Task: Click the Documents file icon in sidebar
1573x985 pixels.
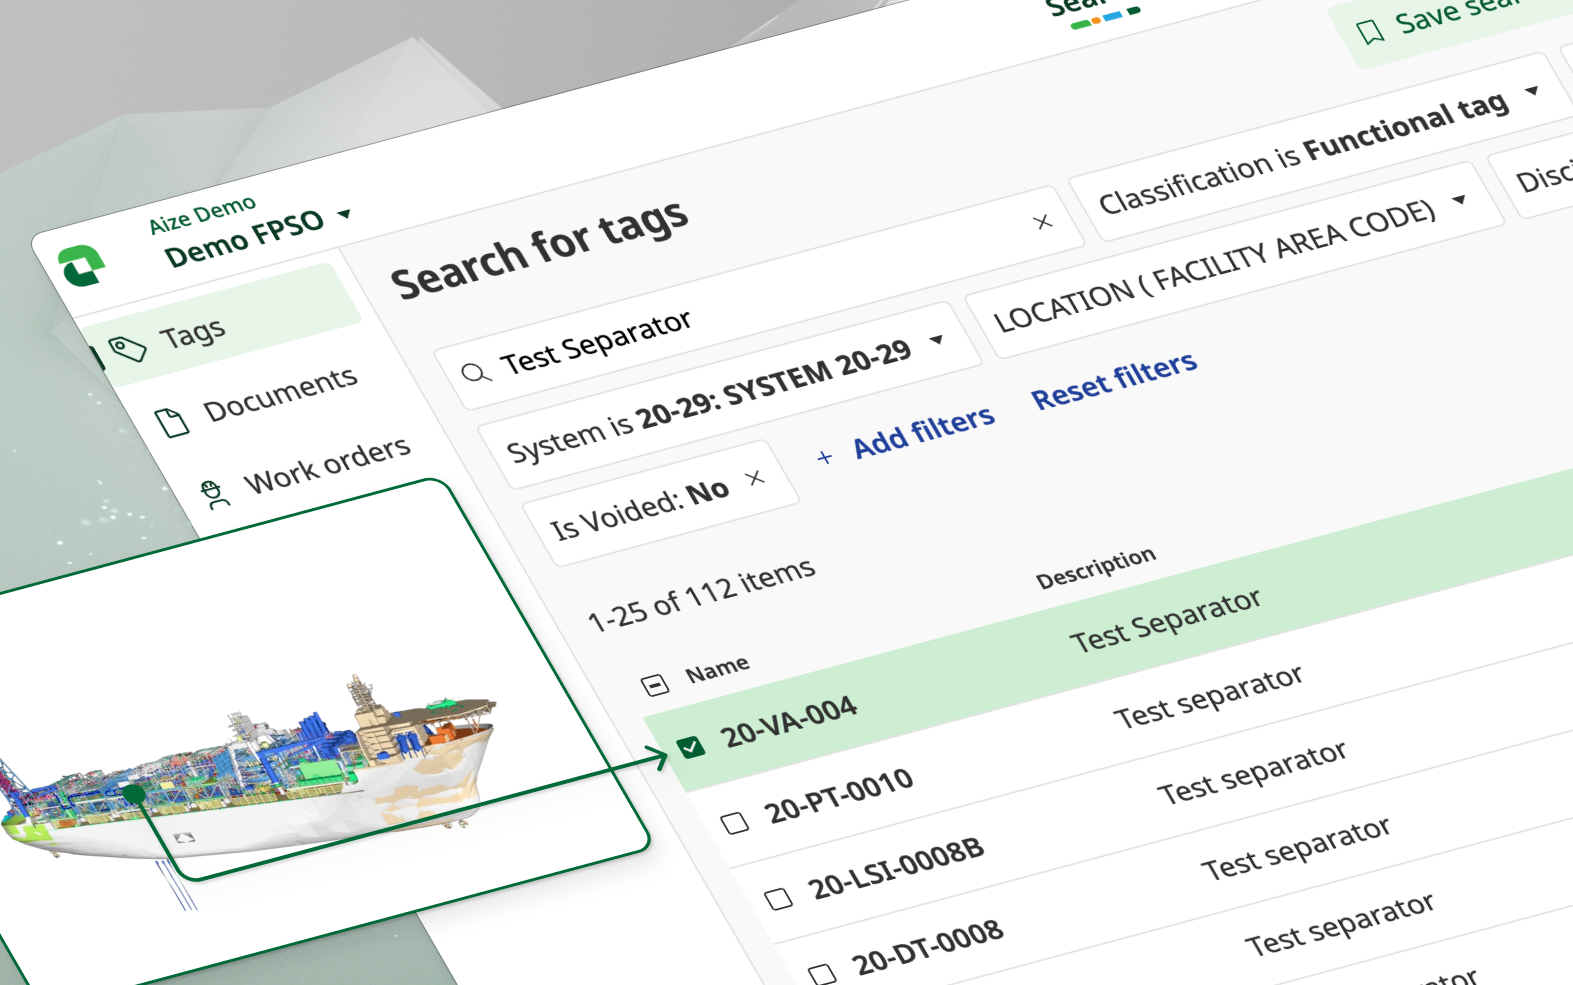Action: click(172, 422)
